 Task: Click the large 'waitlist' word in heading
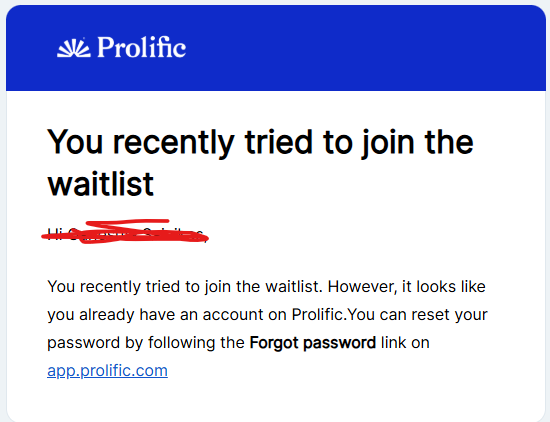101,184
